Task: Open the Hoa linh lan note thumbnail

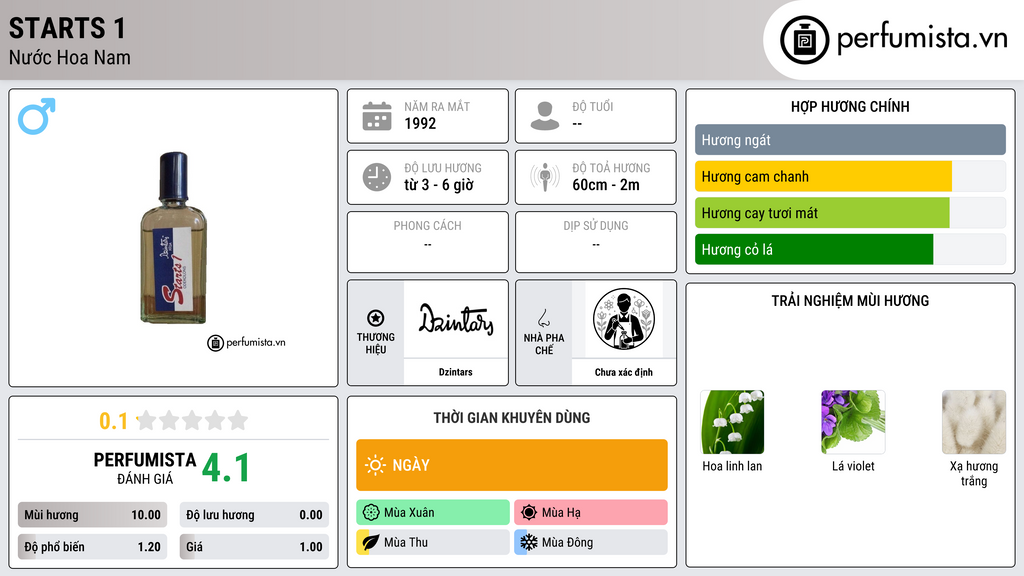Action: [732, 423]
